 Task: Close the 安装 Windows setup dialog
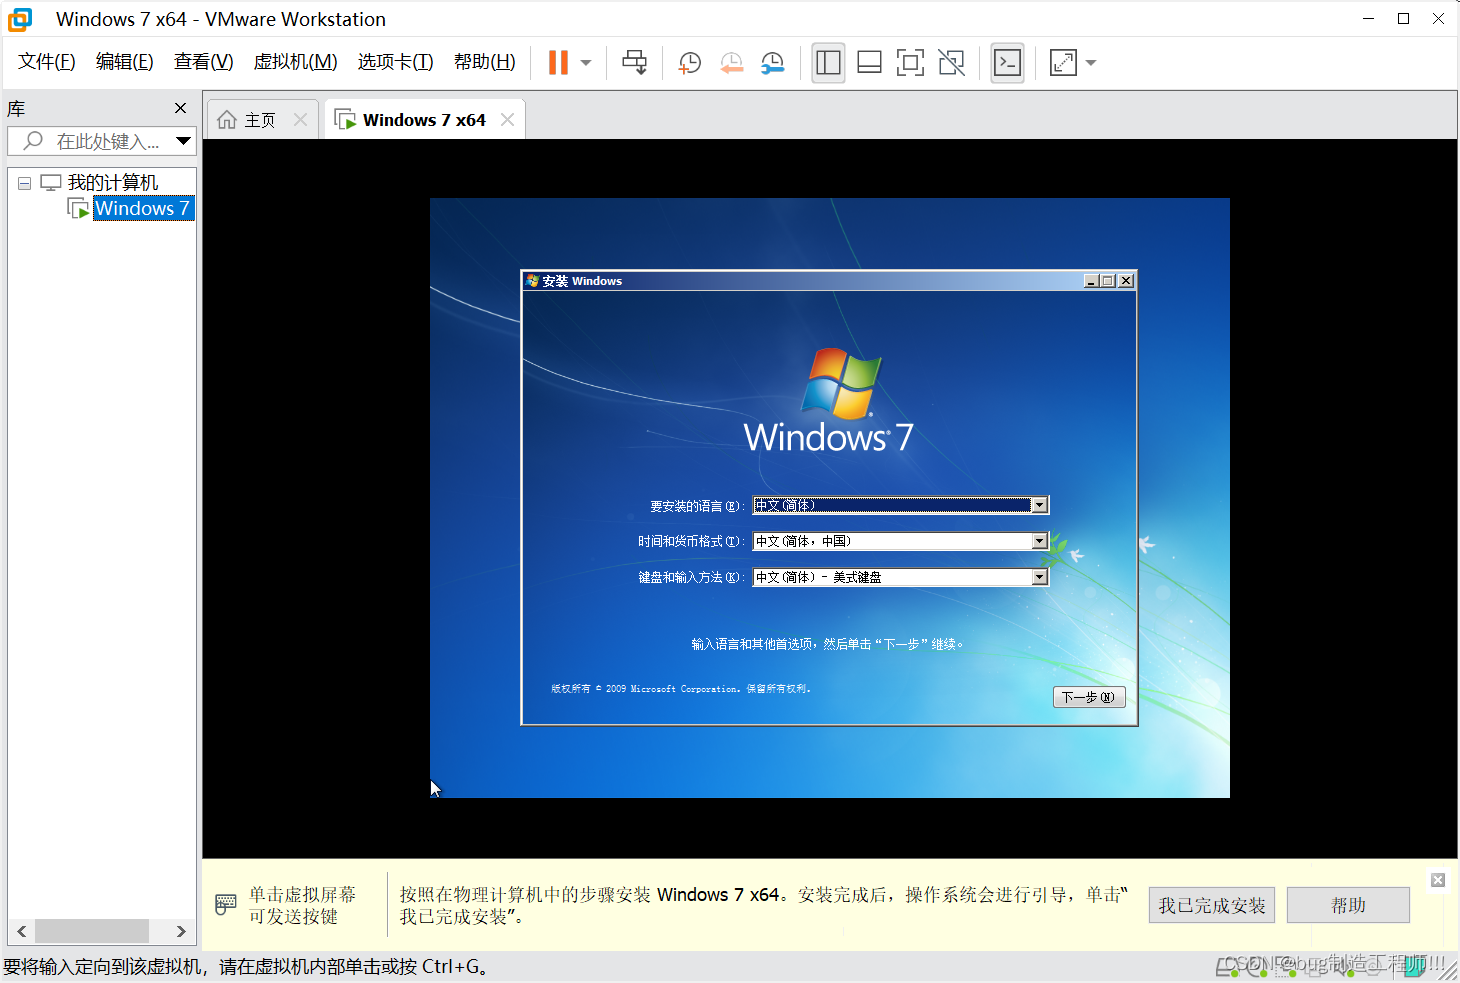pyautogui.click(x=1126, y=281)
